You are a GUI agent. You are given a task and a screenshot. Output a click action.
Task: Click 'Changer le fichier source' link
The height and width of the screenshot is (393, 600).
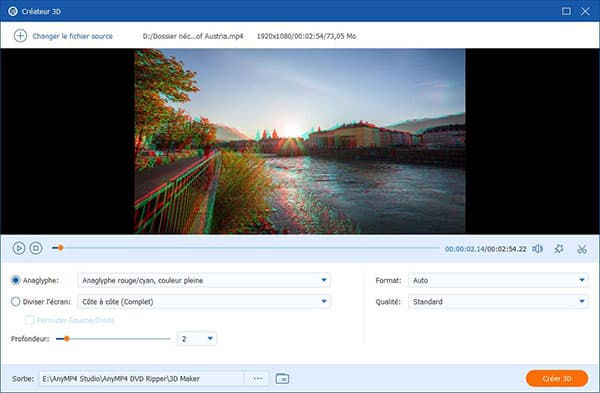[x=72, y=36]
